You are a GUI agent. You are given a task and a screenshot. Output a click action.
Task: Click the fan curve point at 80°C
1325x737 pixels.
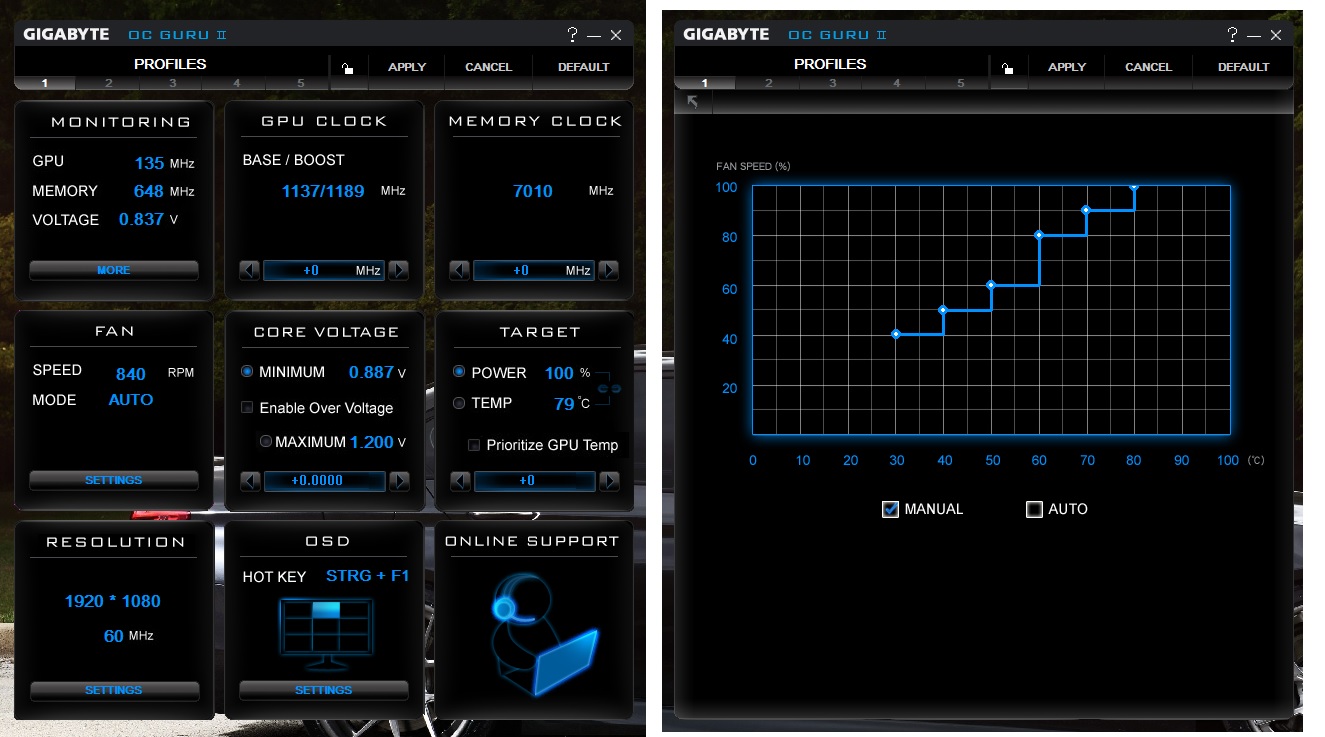click(x=1134, y=186)
